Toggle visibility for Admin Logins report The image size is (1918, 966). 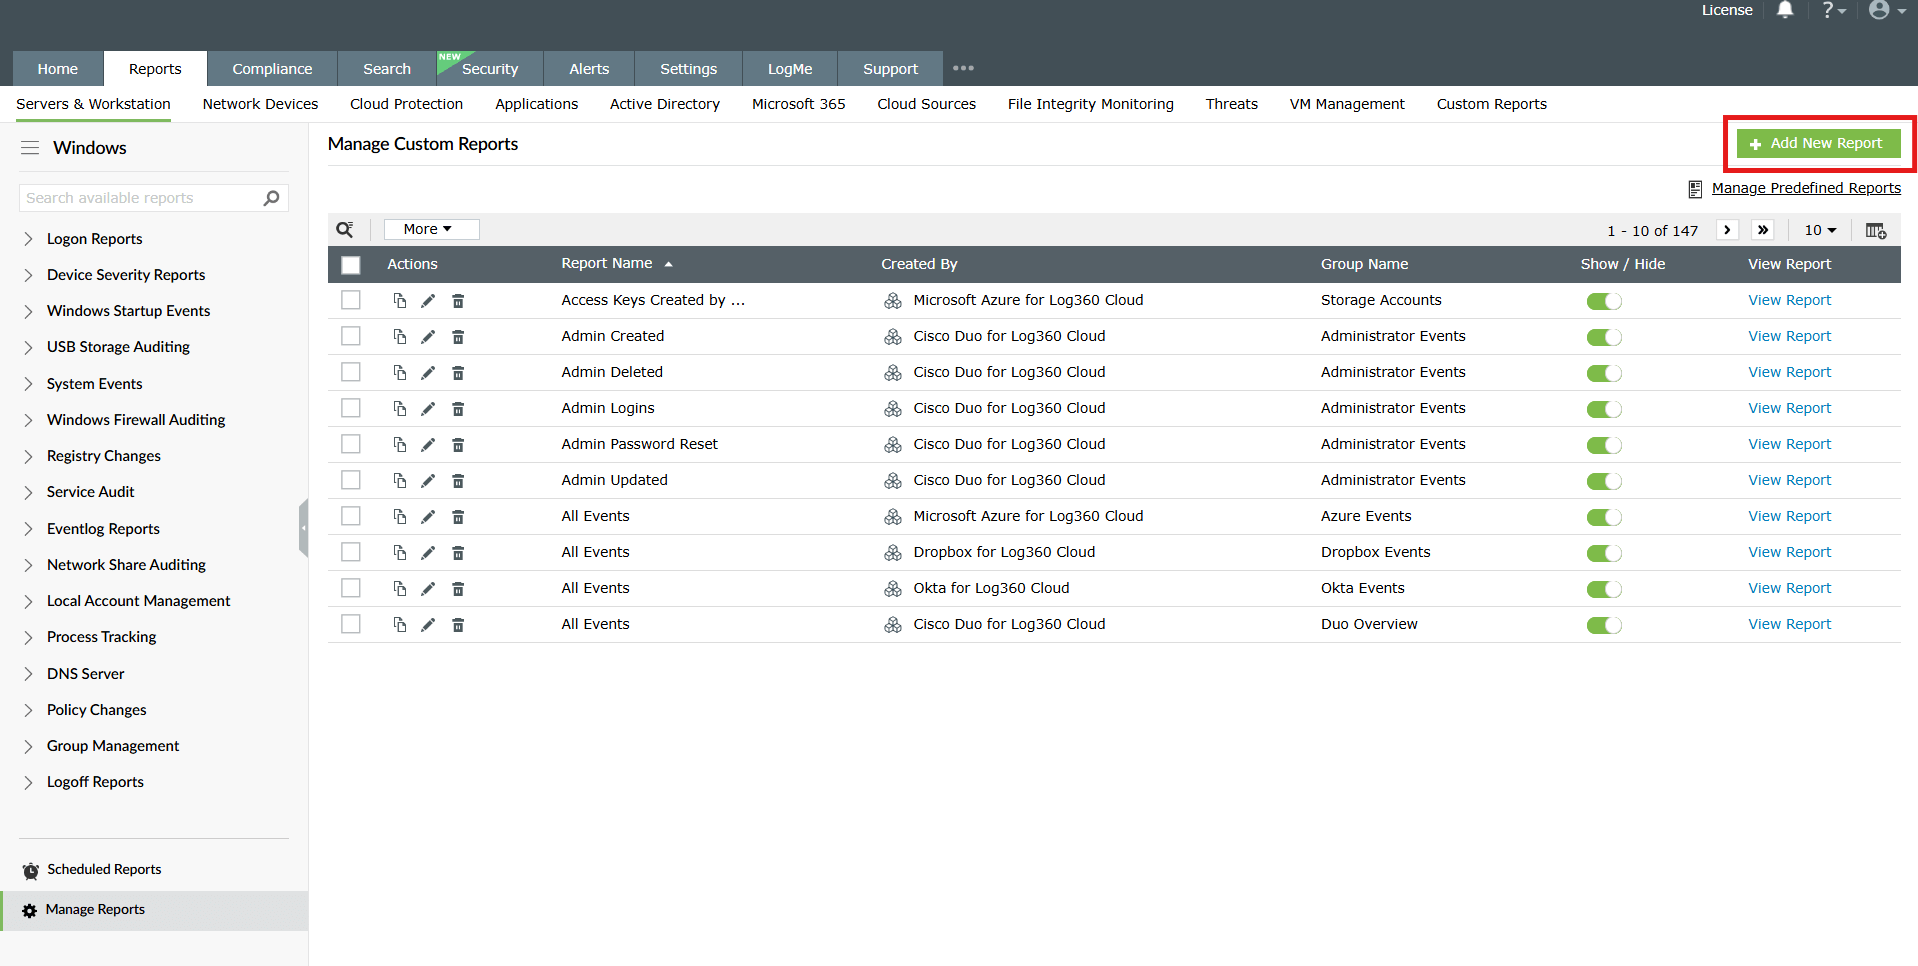(x=1604, y=409)
